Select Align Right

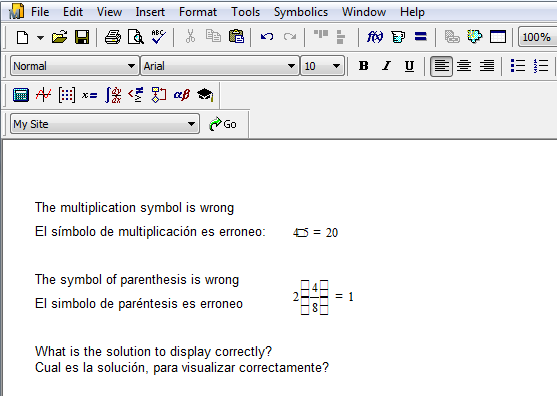(x=487, y=66)
